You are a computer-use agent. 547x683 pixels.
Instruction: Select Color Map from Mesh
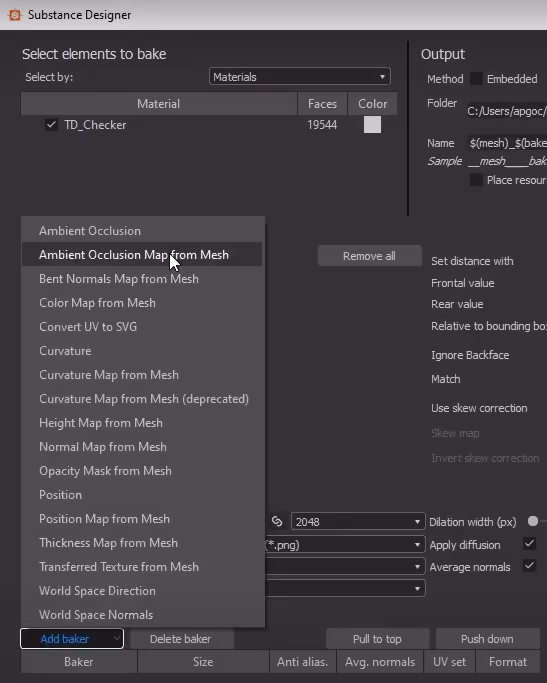pyautogui.click(x=142, y=303)
